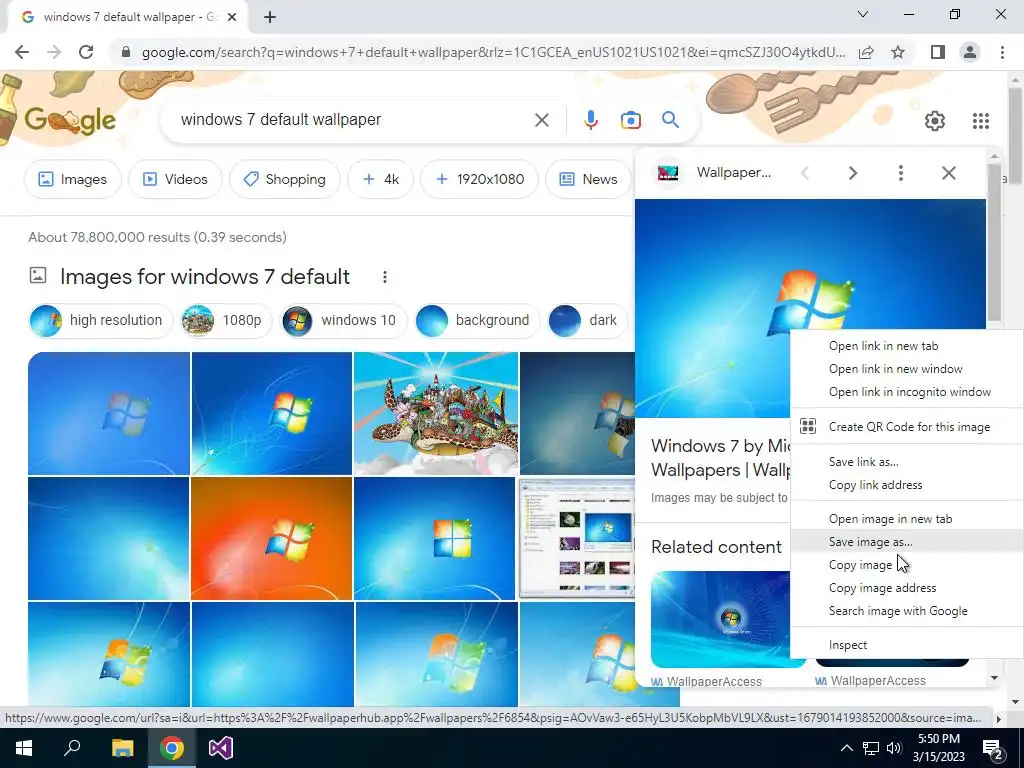
Task: Click the site lock icon in address bar
Action: 126,52
